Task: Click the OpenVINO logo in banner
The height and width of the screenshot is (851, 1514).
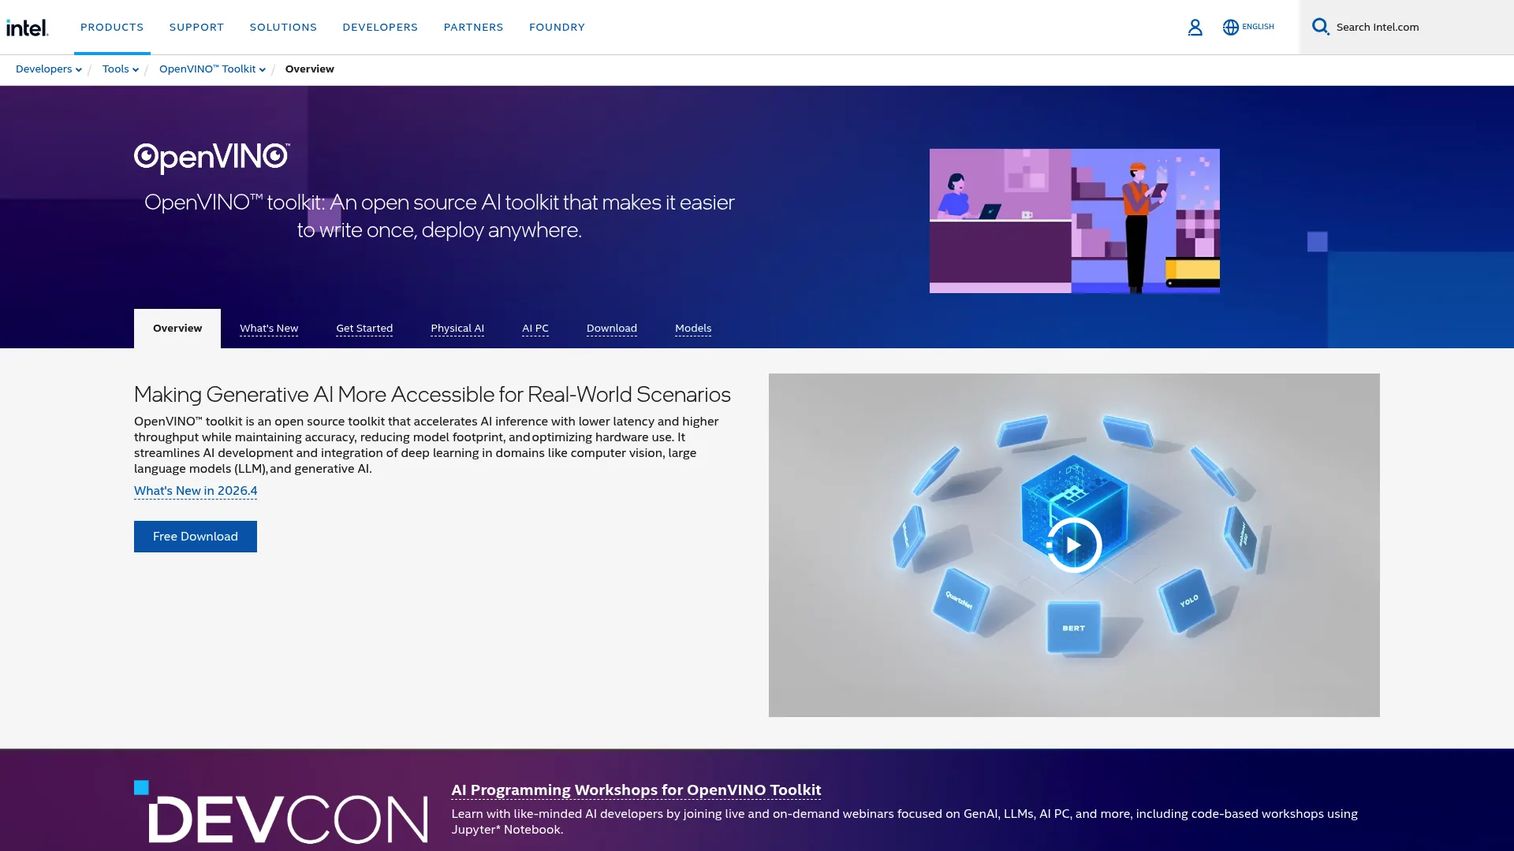Action: (212, 157)
